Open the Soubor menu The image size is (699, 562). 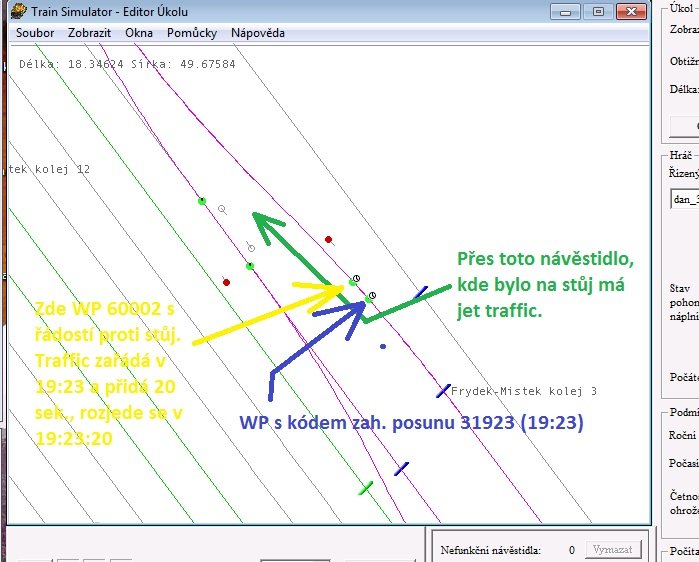(35, 32)
